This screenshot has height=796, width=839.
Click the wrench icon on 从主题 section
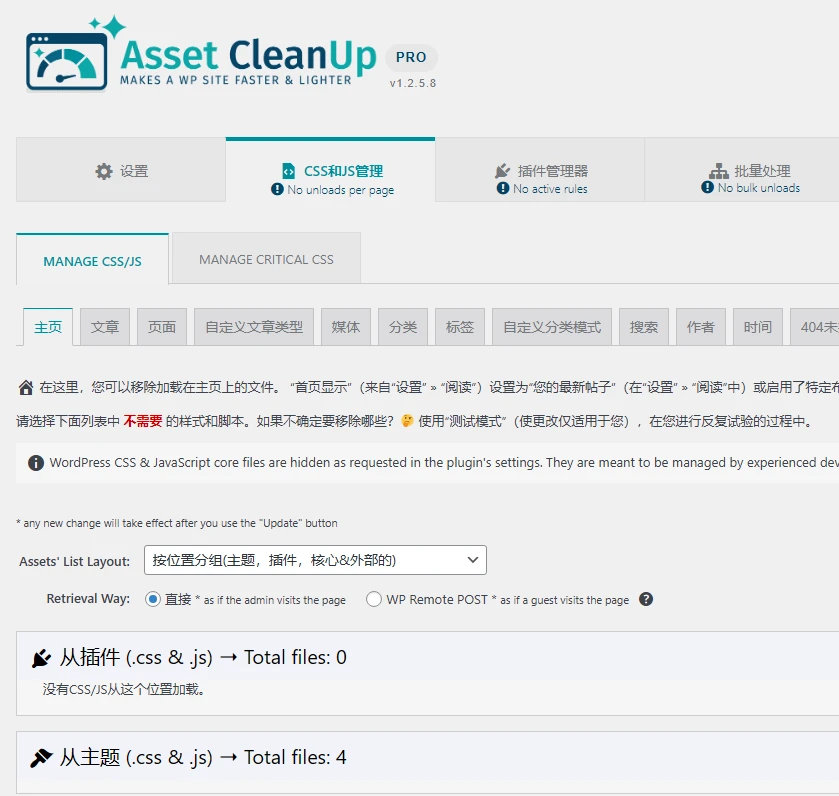click(x=40, y=757)
